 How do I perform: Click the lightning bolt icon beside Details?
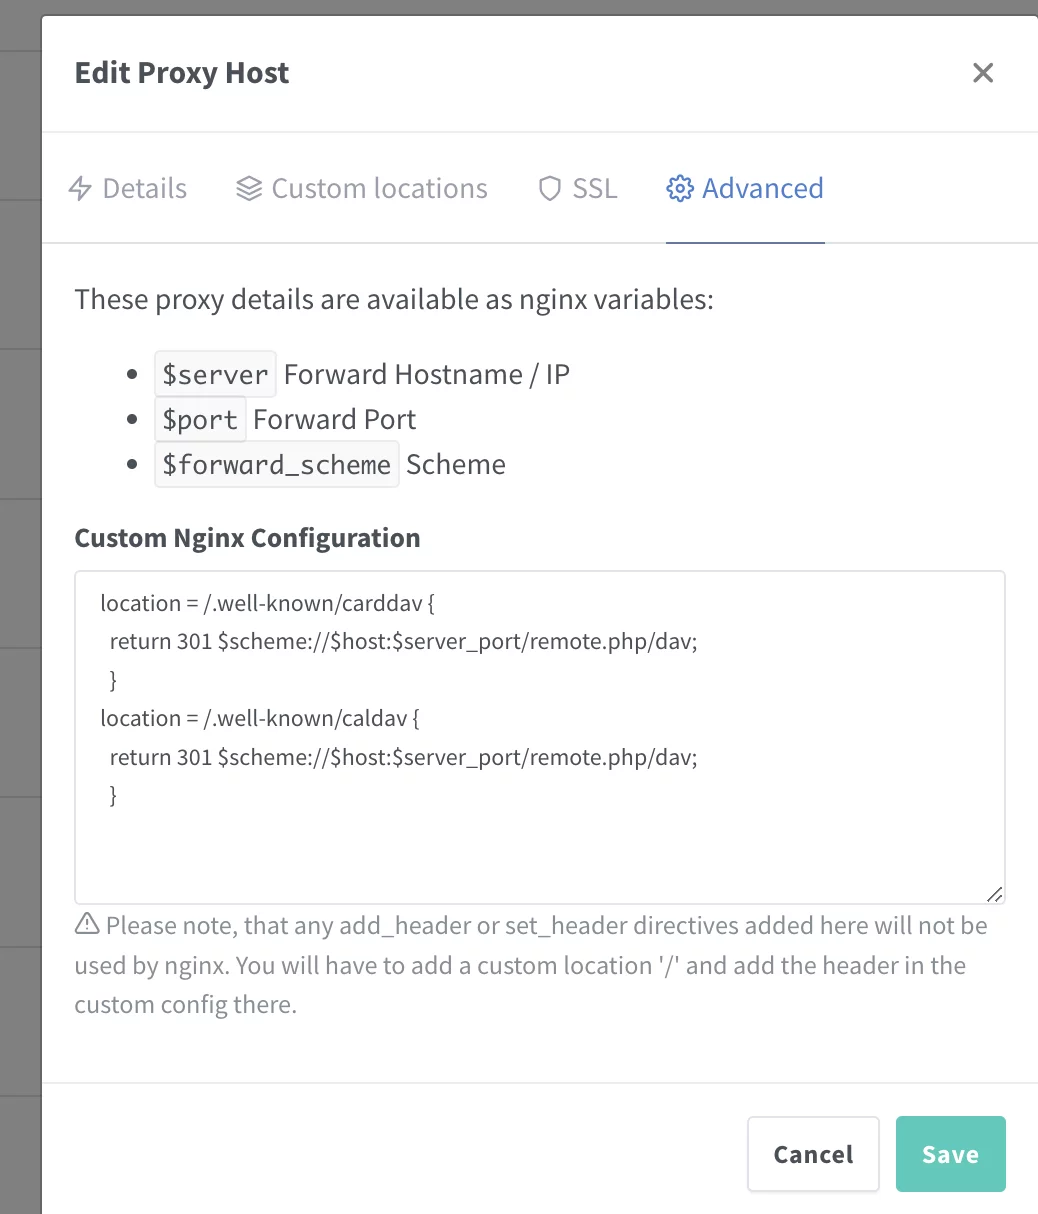tap(80, 189)
